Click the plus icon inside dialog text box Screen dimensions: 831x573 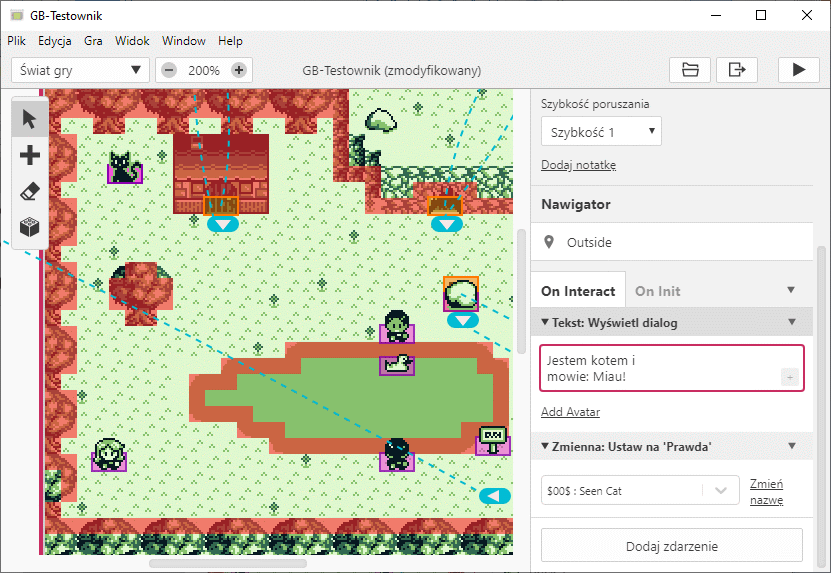tap(790, 377)
